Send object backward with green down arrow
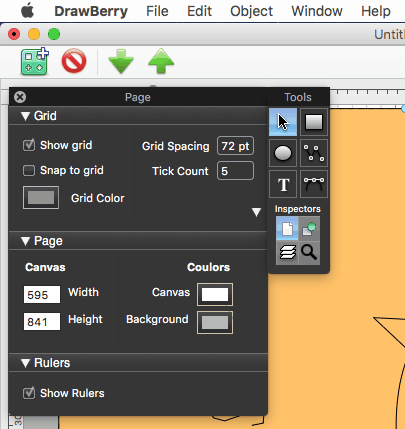405x429 pixels. coord(121,61)
